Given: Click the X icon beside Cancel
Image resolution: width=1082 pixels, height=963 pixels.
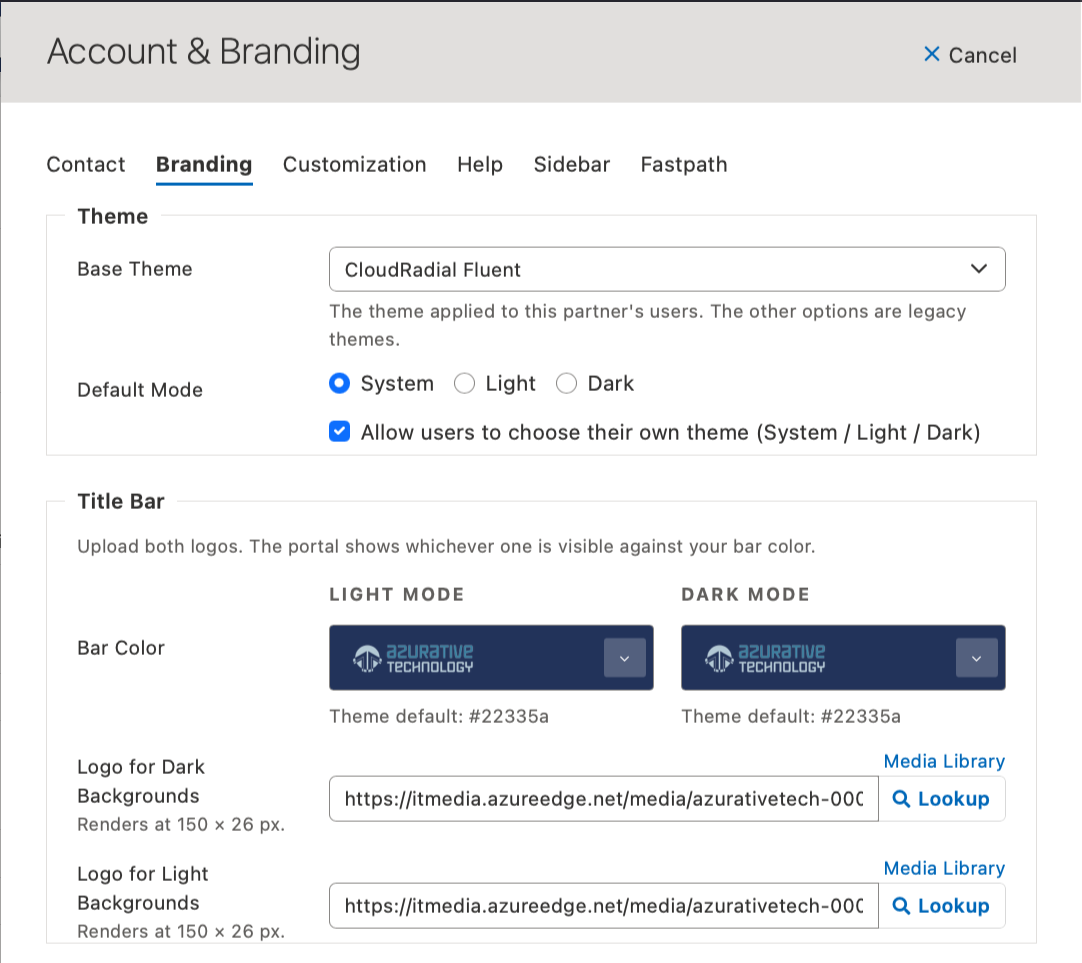Looking at the screenshot, I should (932, 54).
